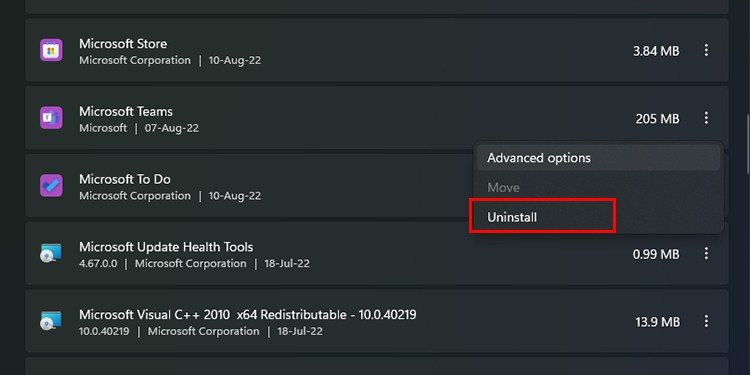Click the Visual C++ 2010 Redistributable icon

point(51,321)
